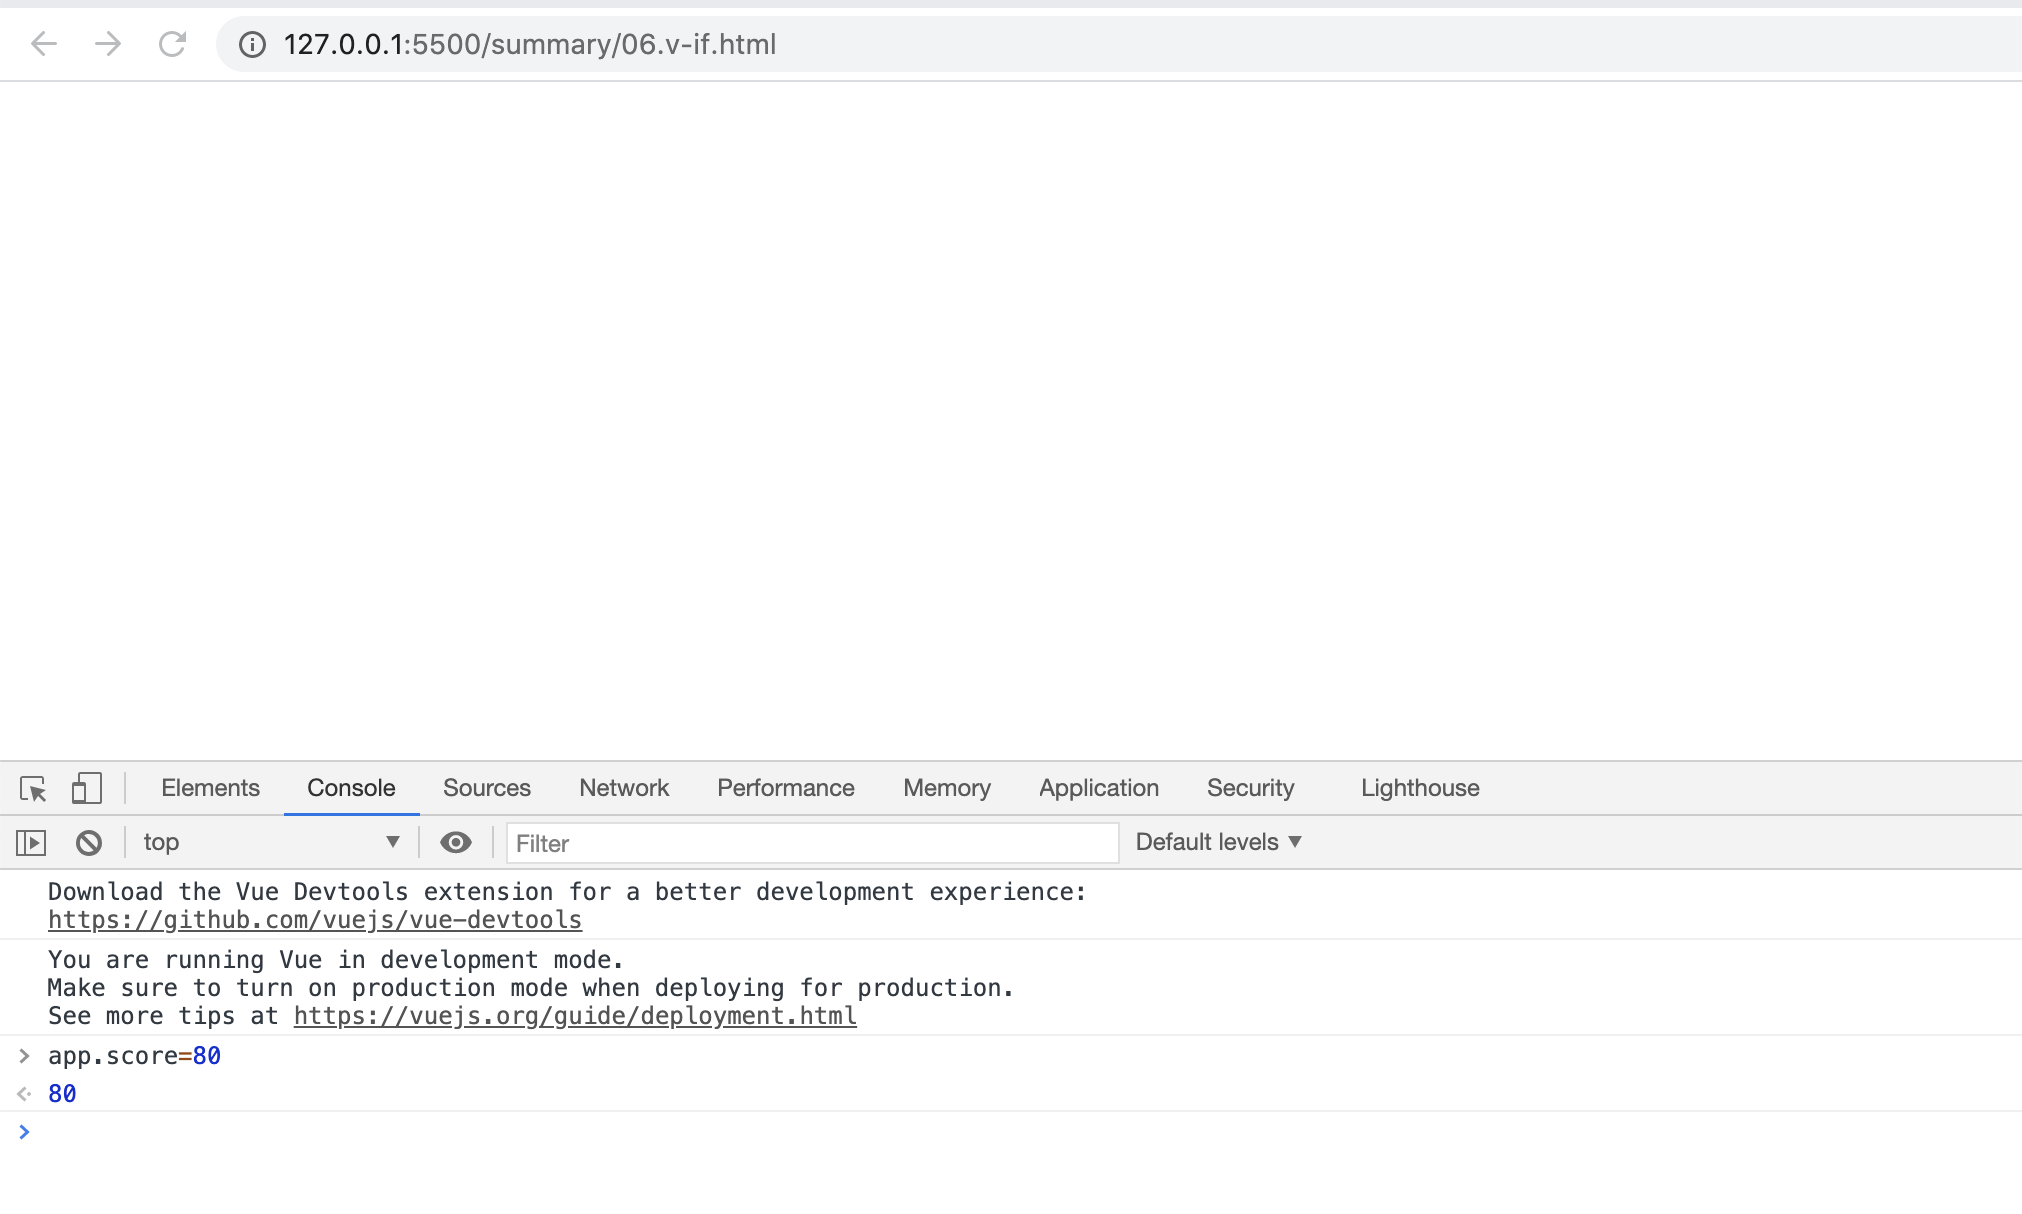
Task: Toggle the device toolbar icon
Action: pos(87,789)
